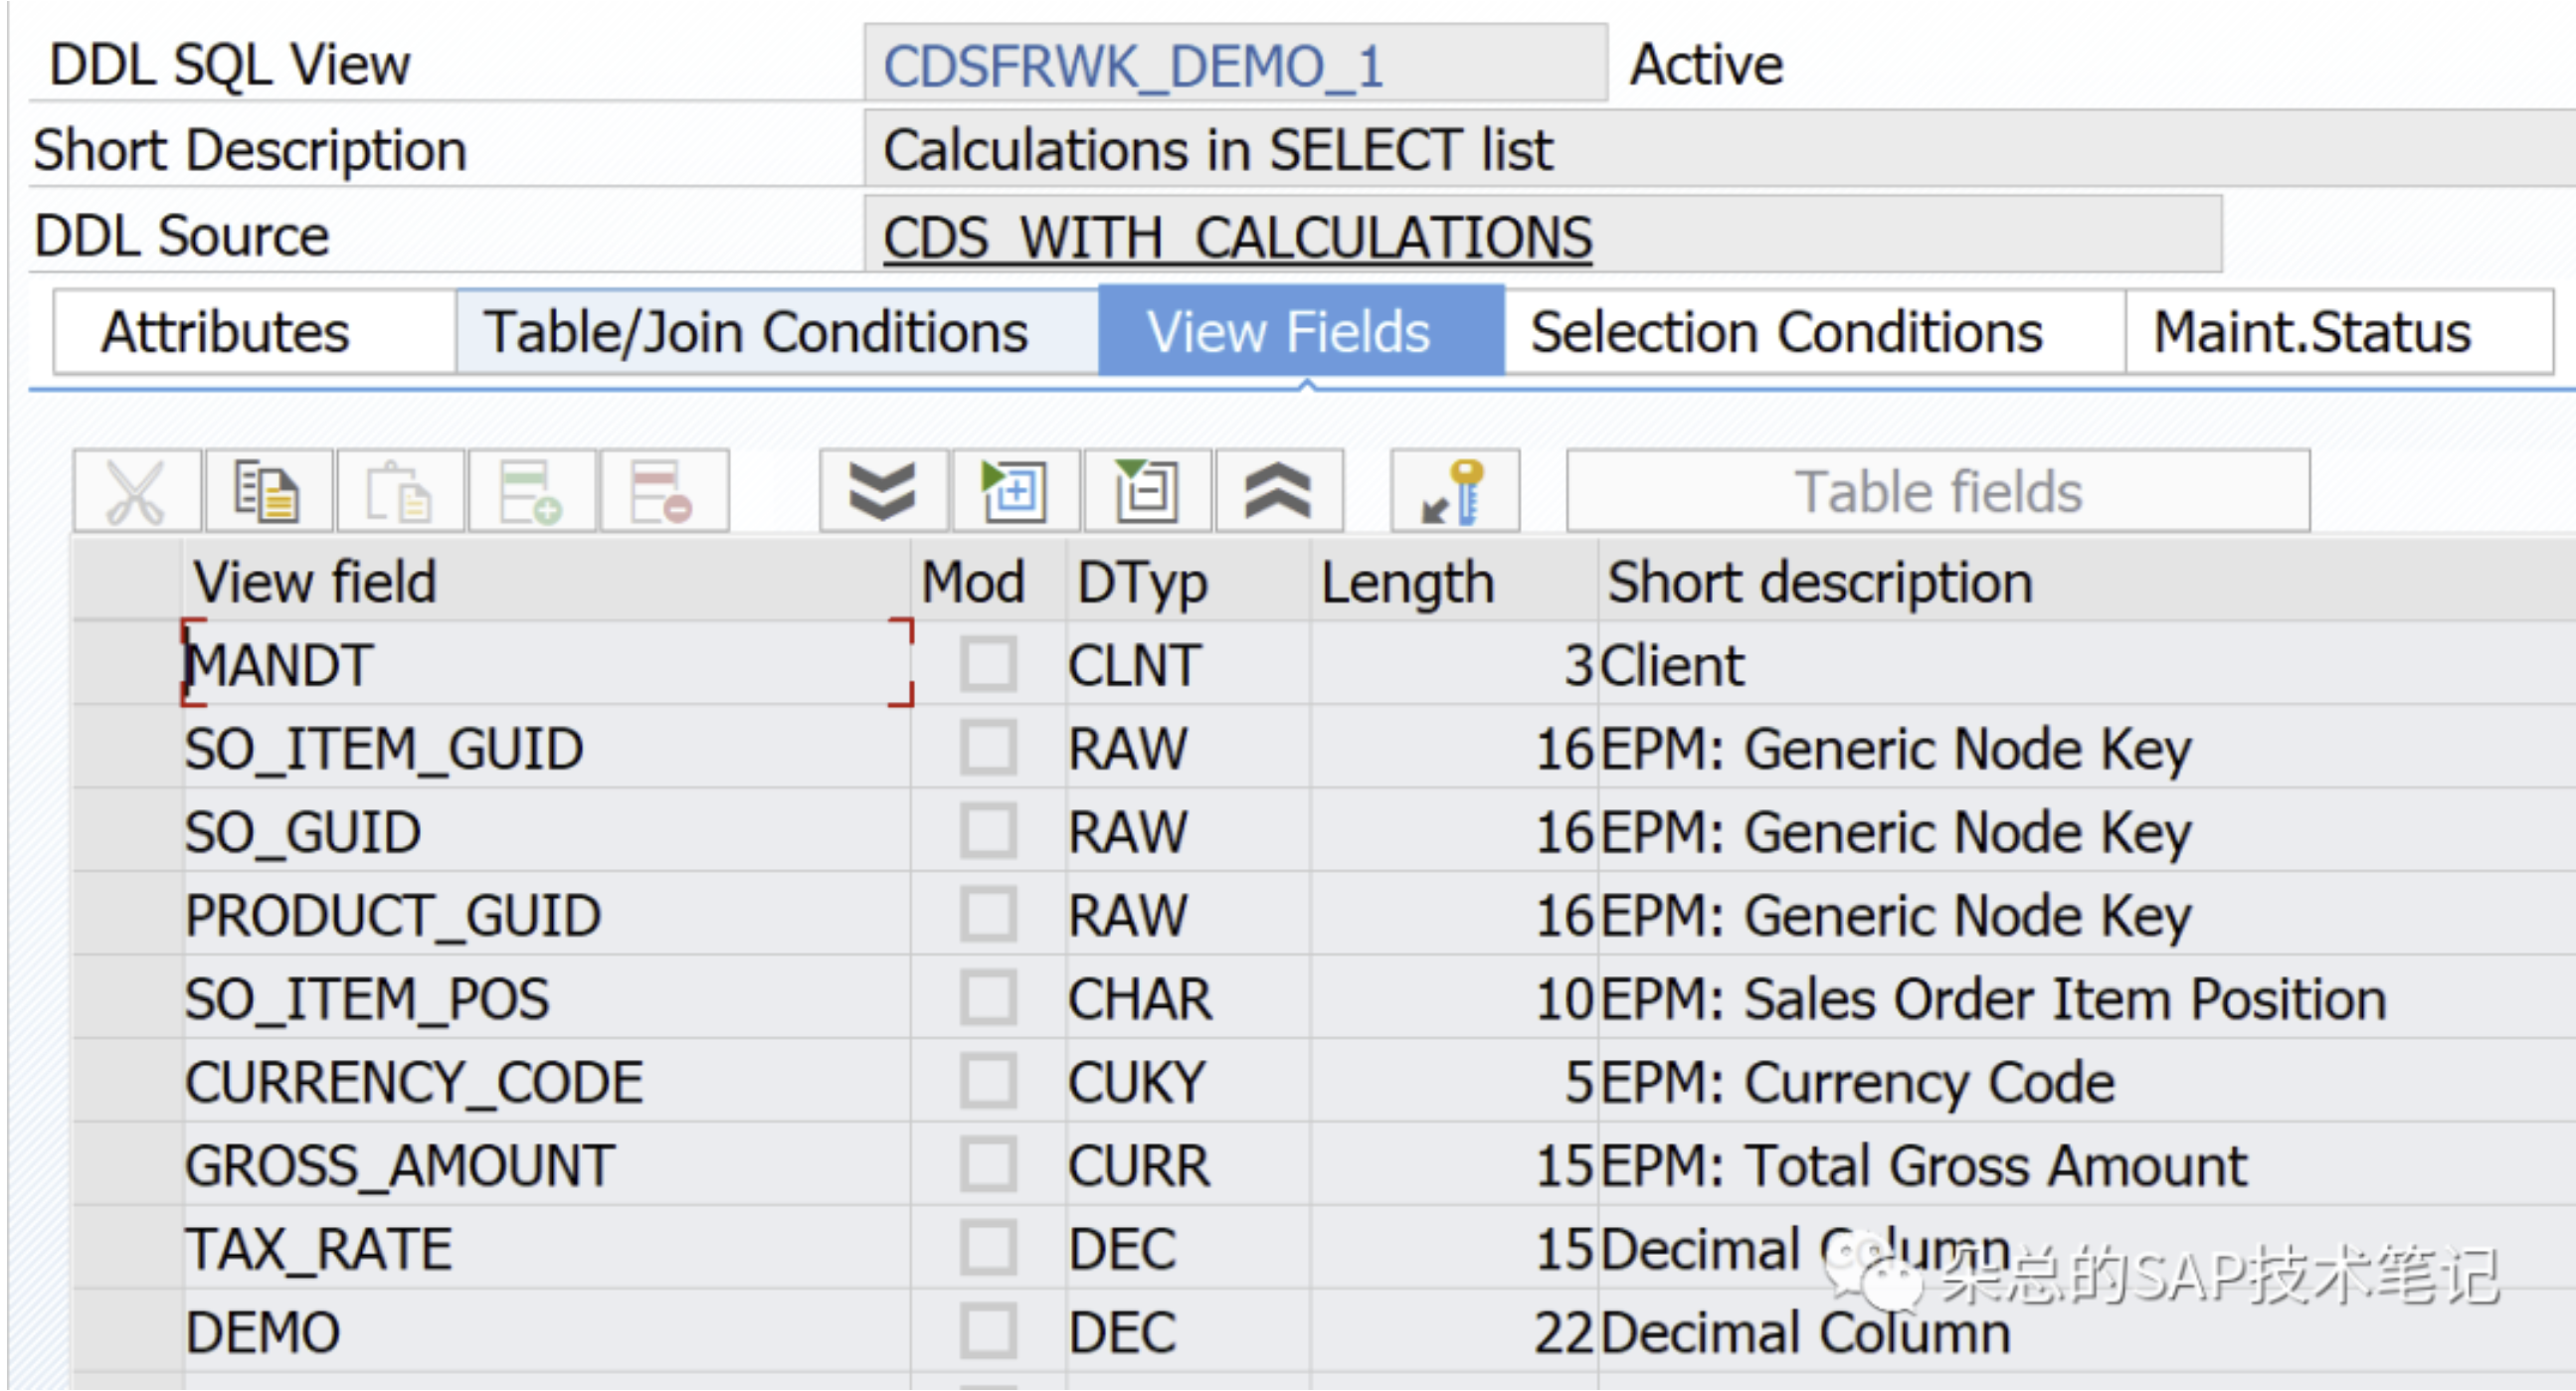Toggle Mod checkbox for CURRENCY_CODE row
The height and width of the screenshot is (1391, 2576).
(988, 1081)
